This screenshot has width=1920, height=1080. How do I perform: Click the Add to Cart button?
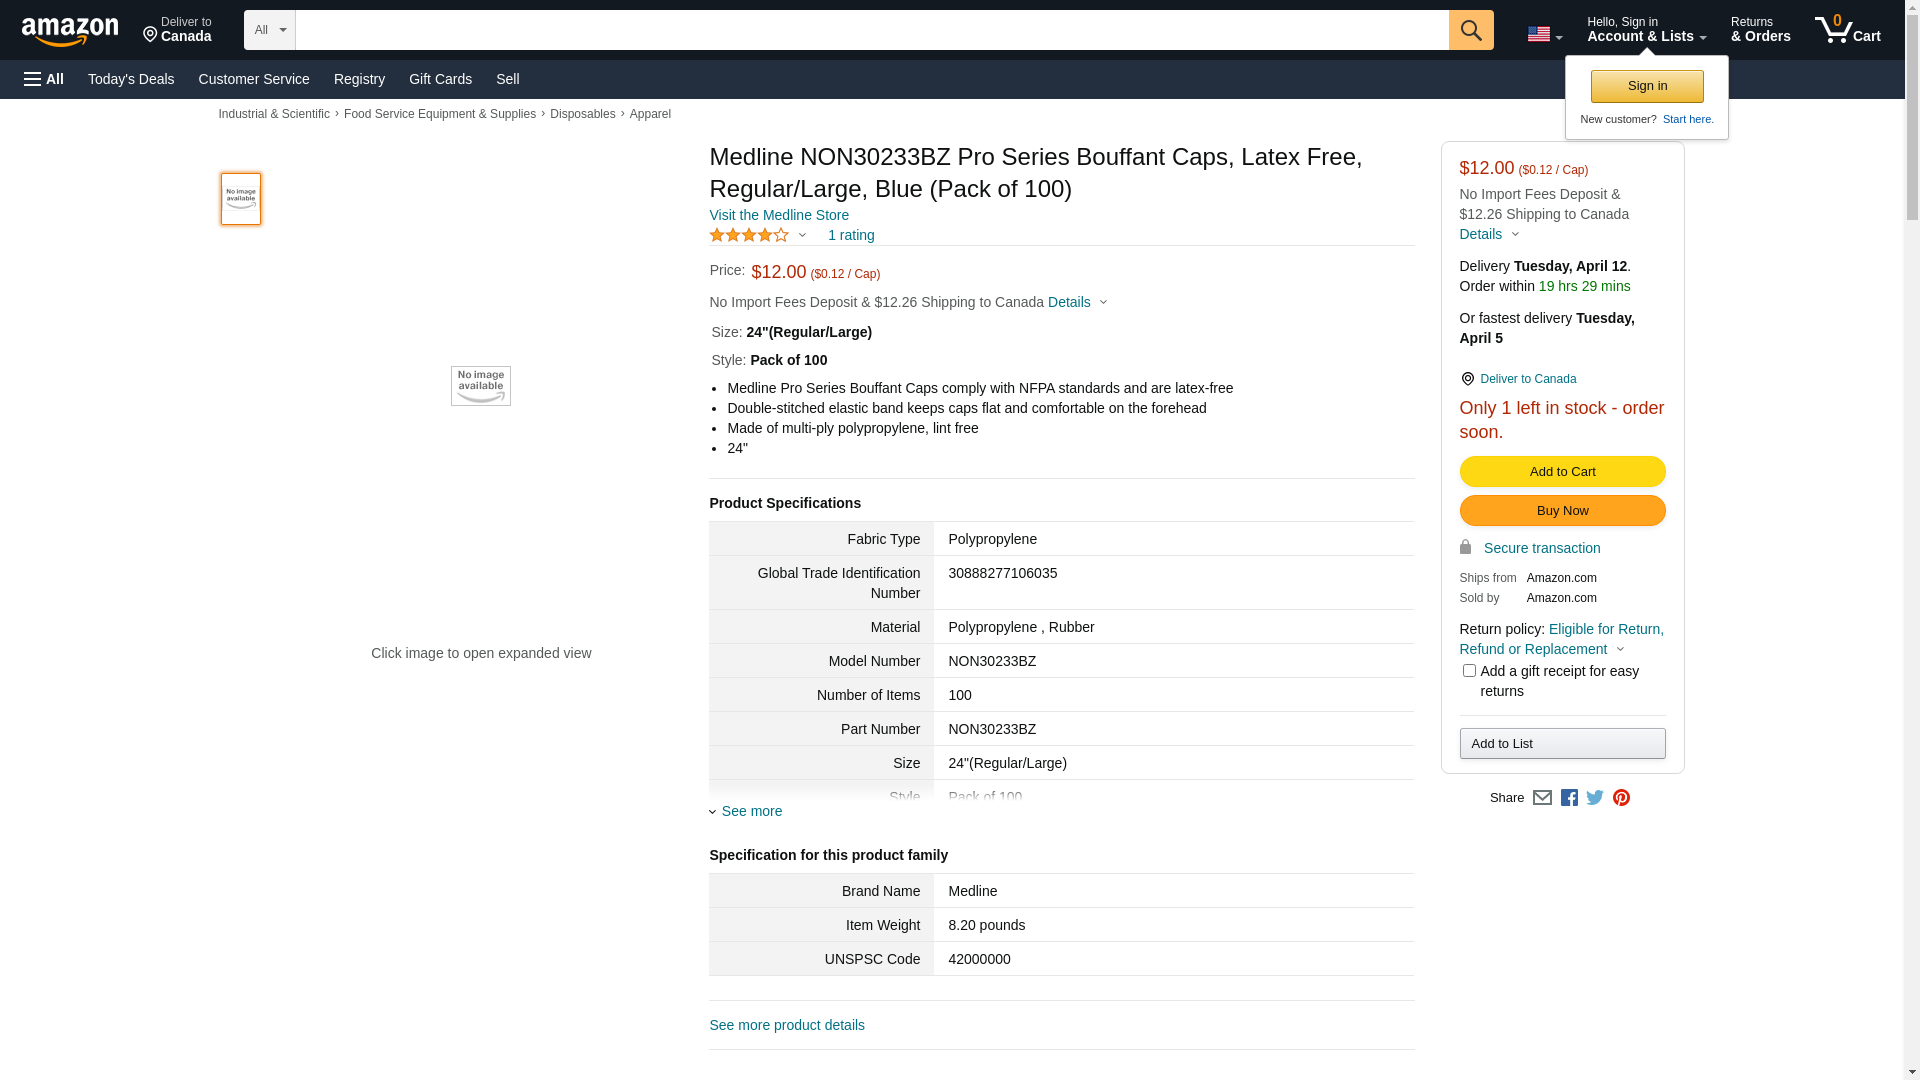[1562, 472]
